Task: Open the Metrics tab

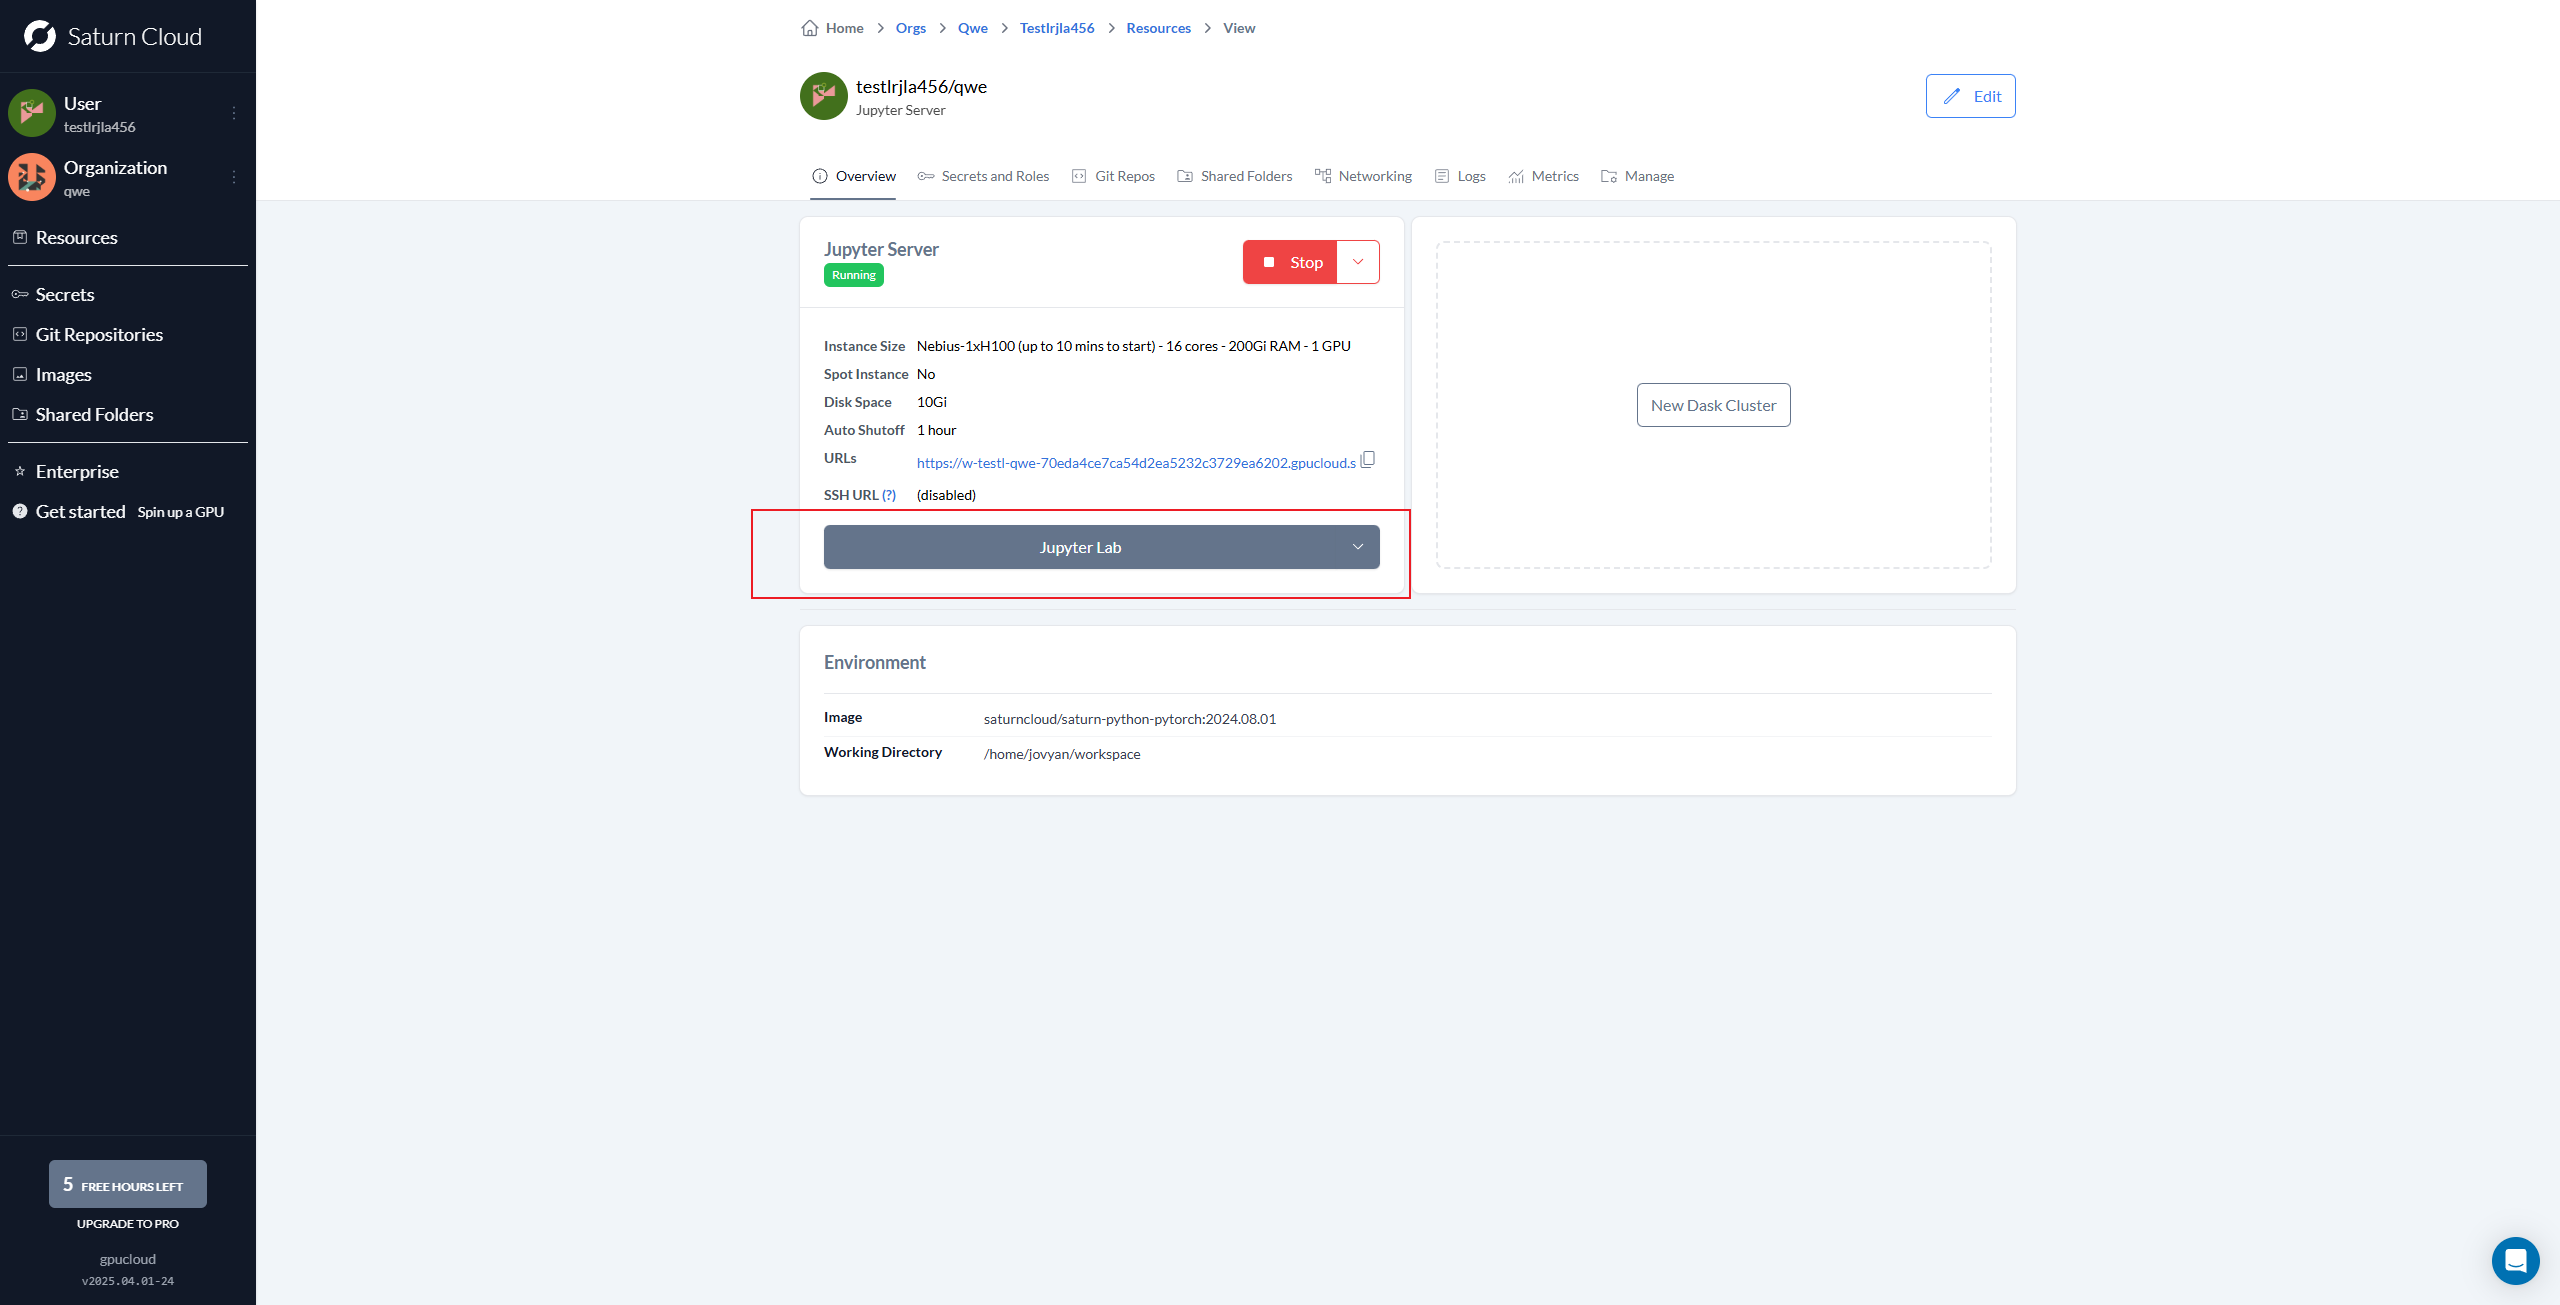Action: pos(1544,176)
